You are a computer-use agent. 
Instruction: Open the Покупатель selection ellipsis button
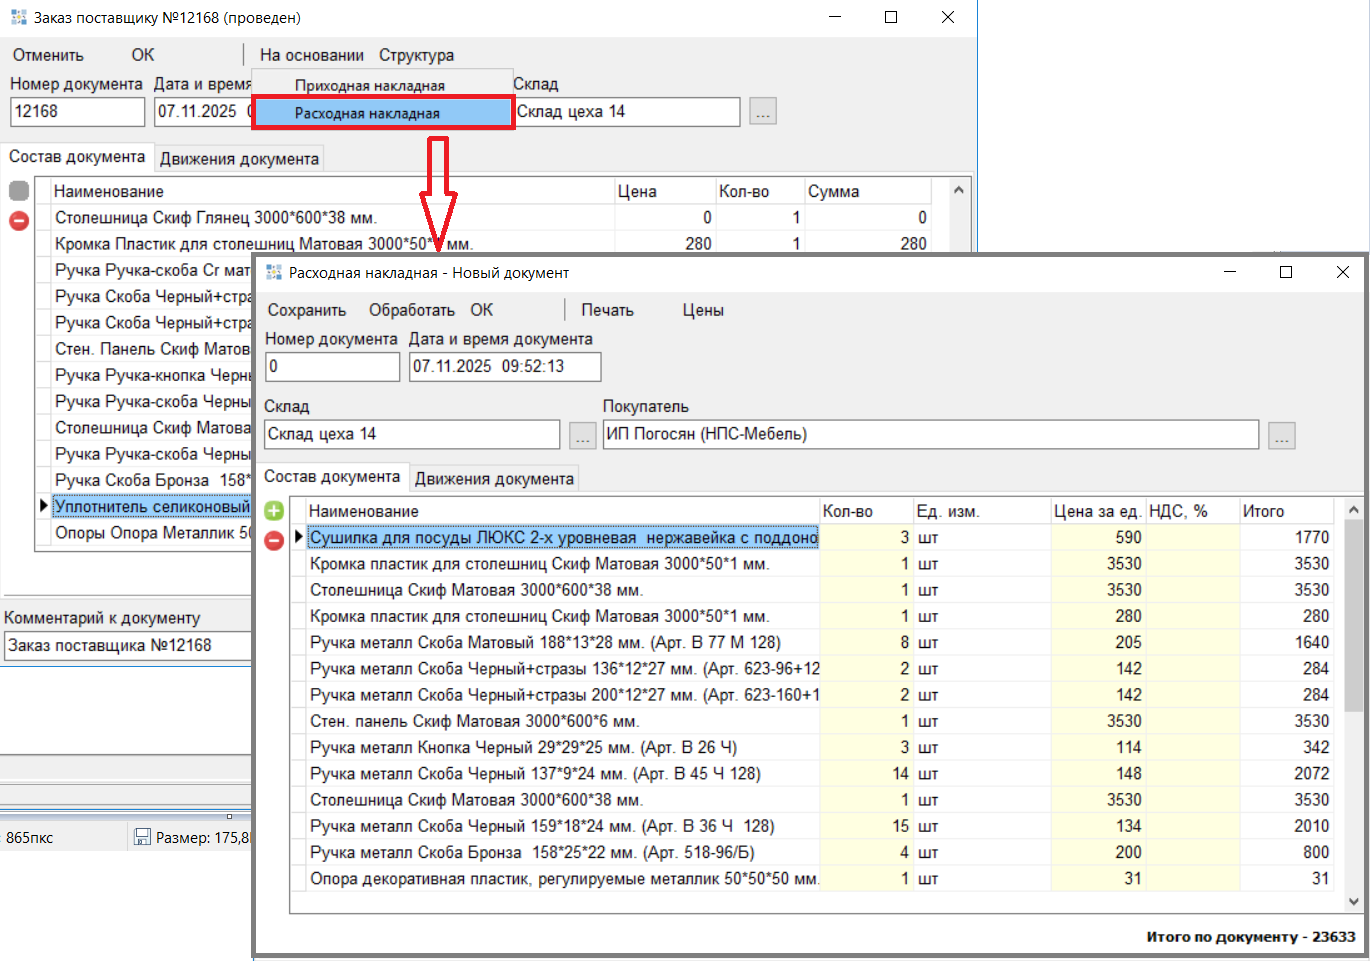[x=1281, y=435]
